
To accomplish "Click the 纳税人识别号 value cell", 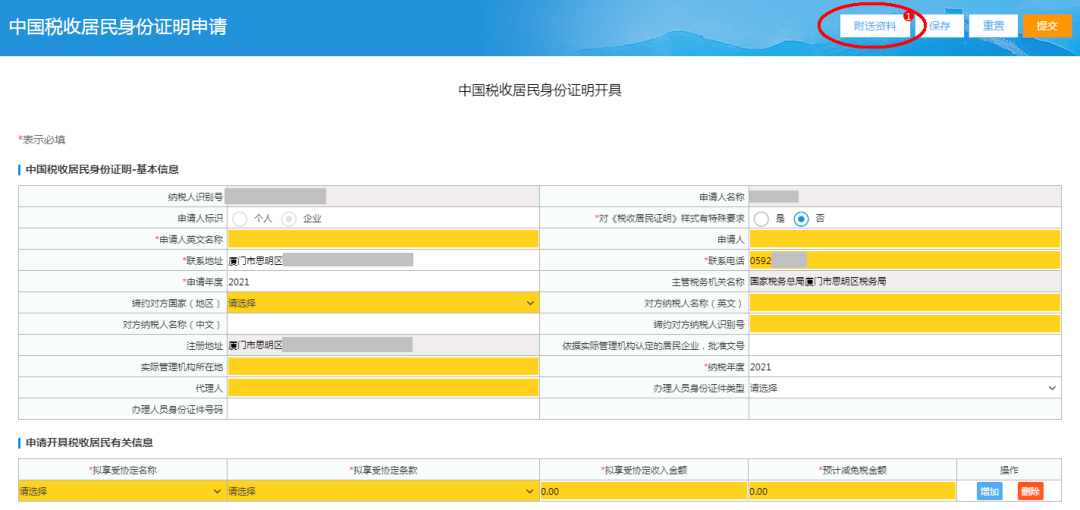I will click(383, 197).
